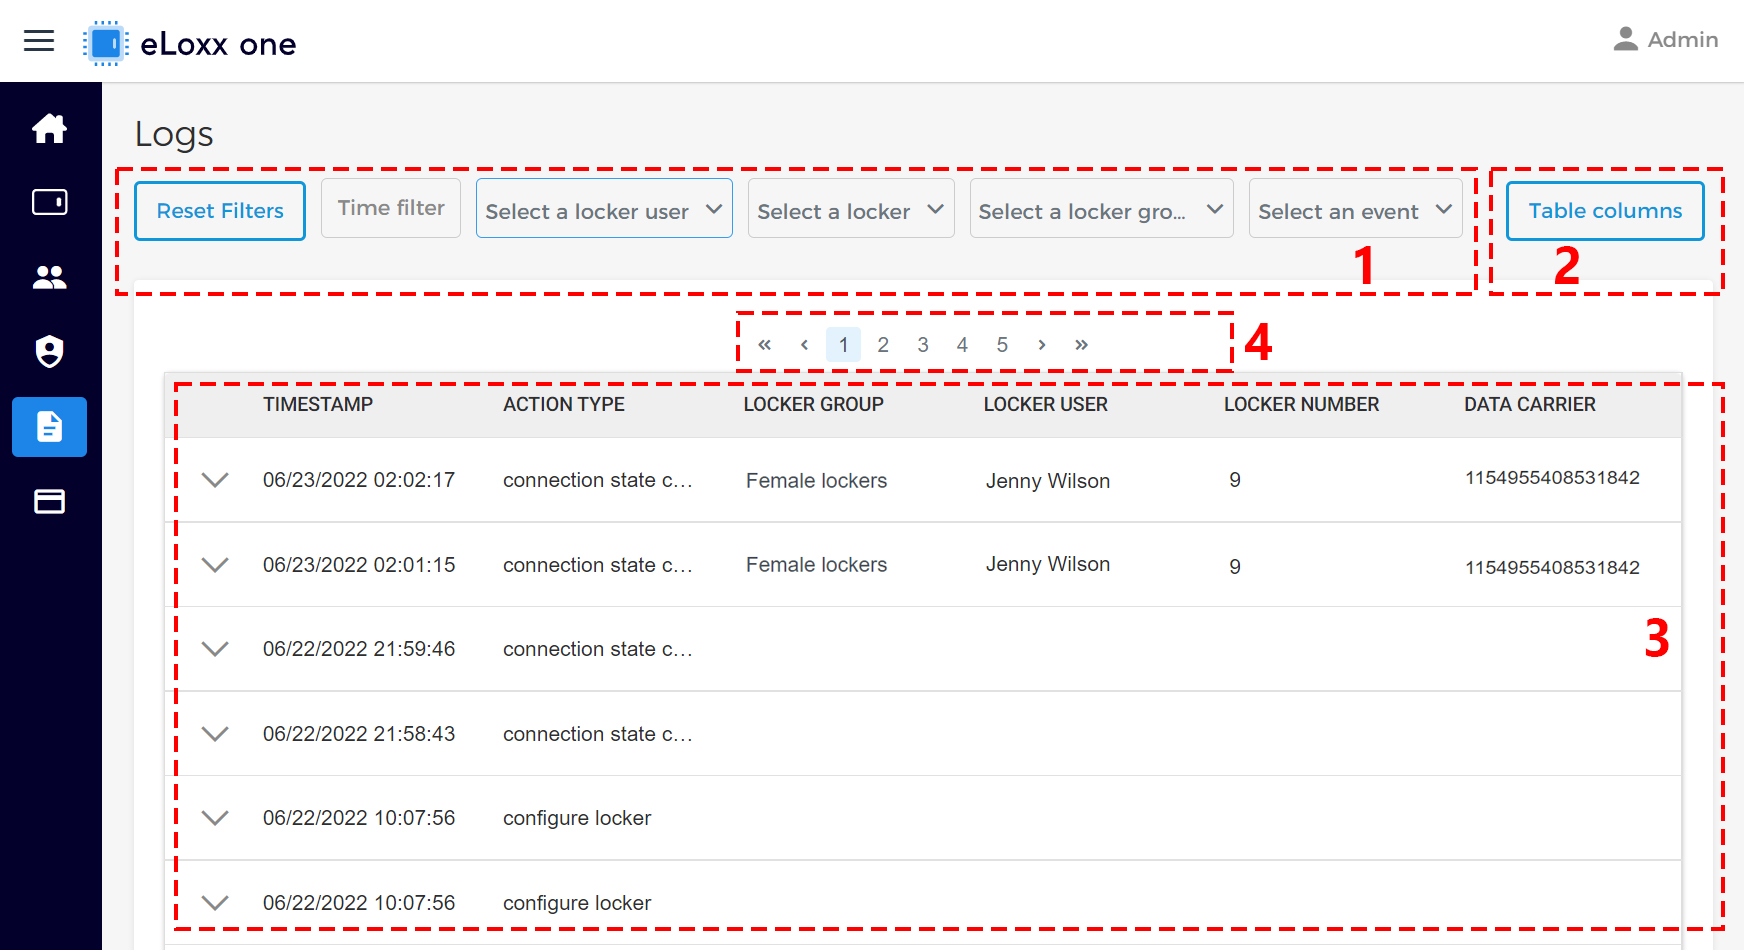
Task: Open Table columns settings
Action: [x=1605, y=211]
